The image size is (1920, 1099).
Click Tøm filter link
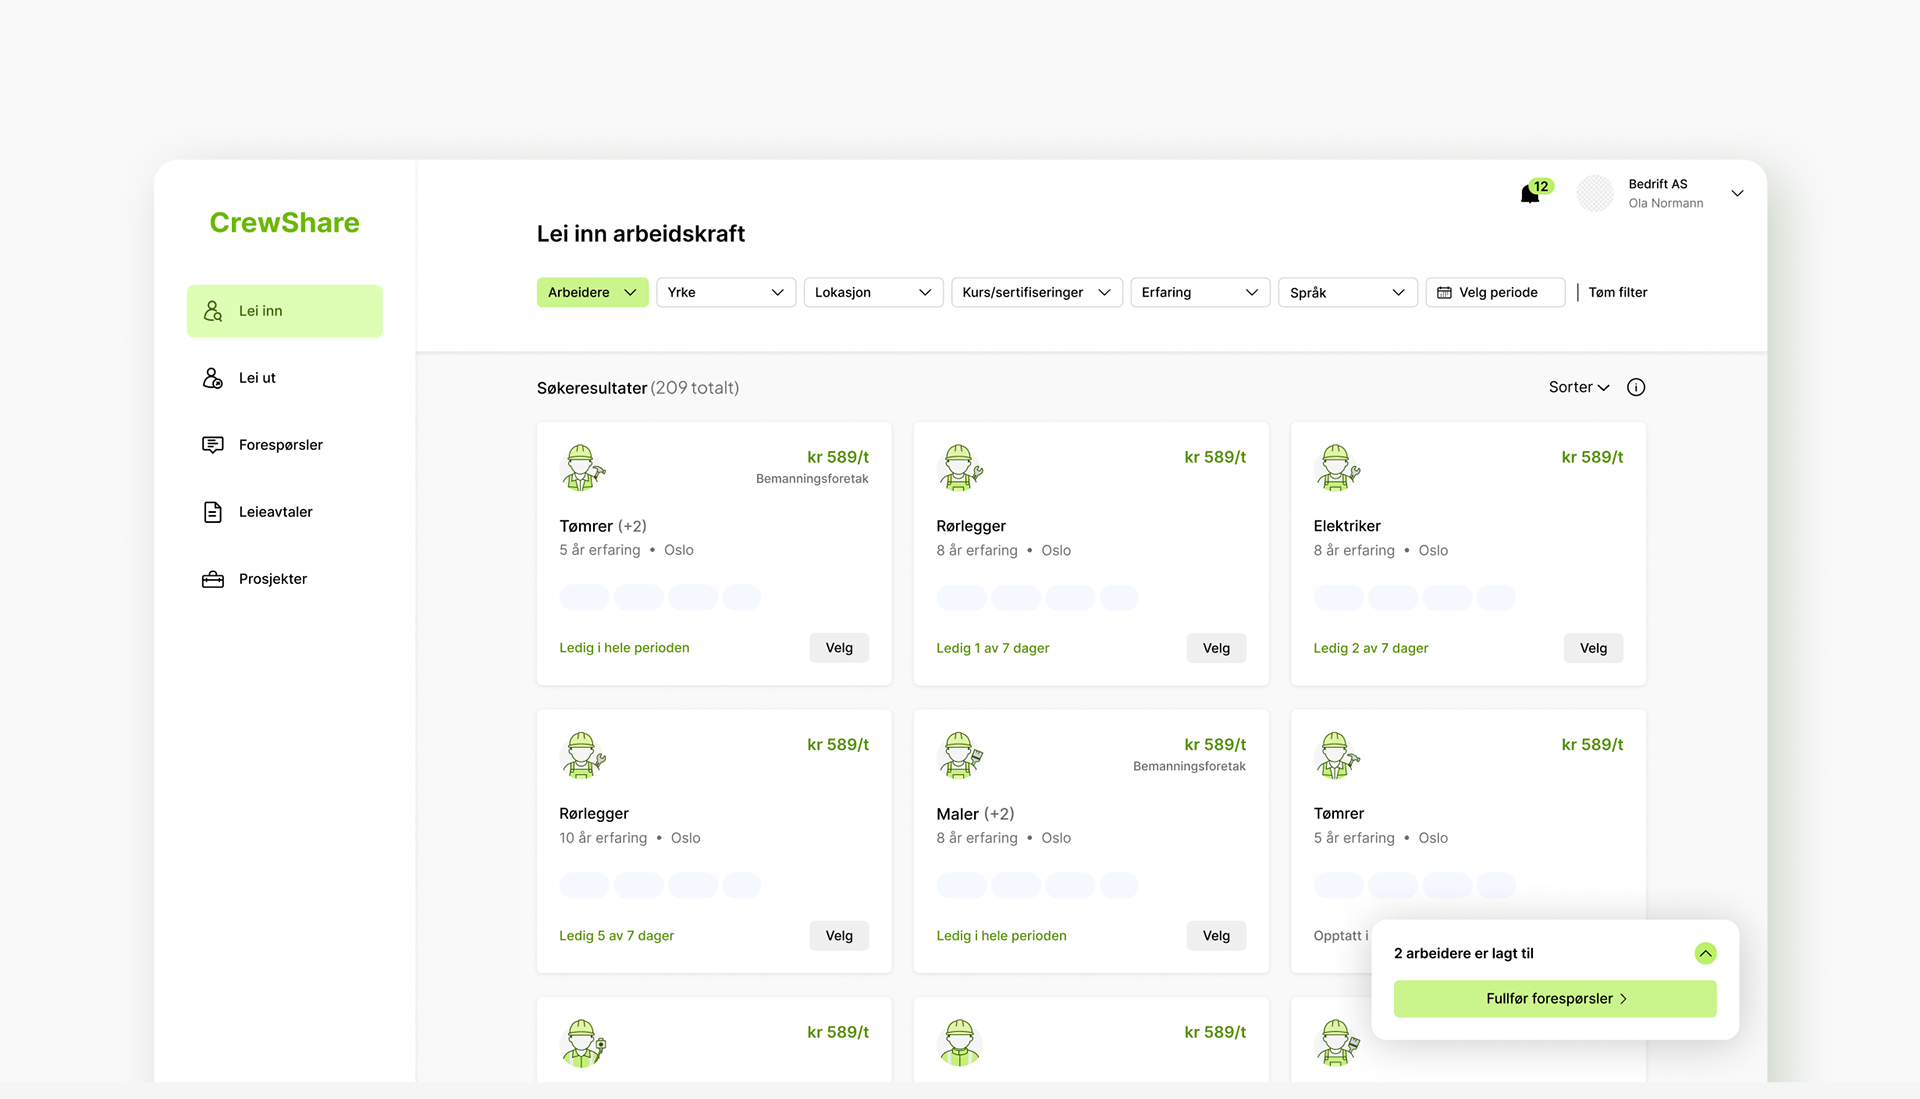[1617, 293]
